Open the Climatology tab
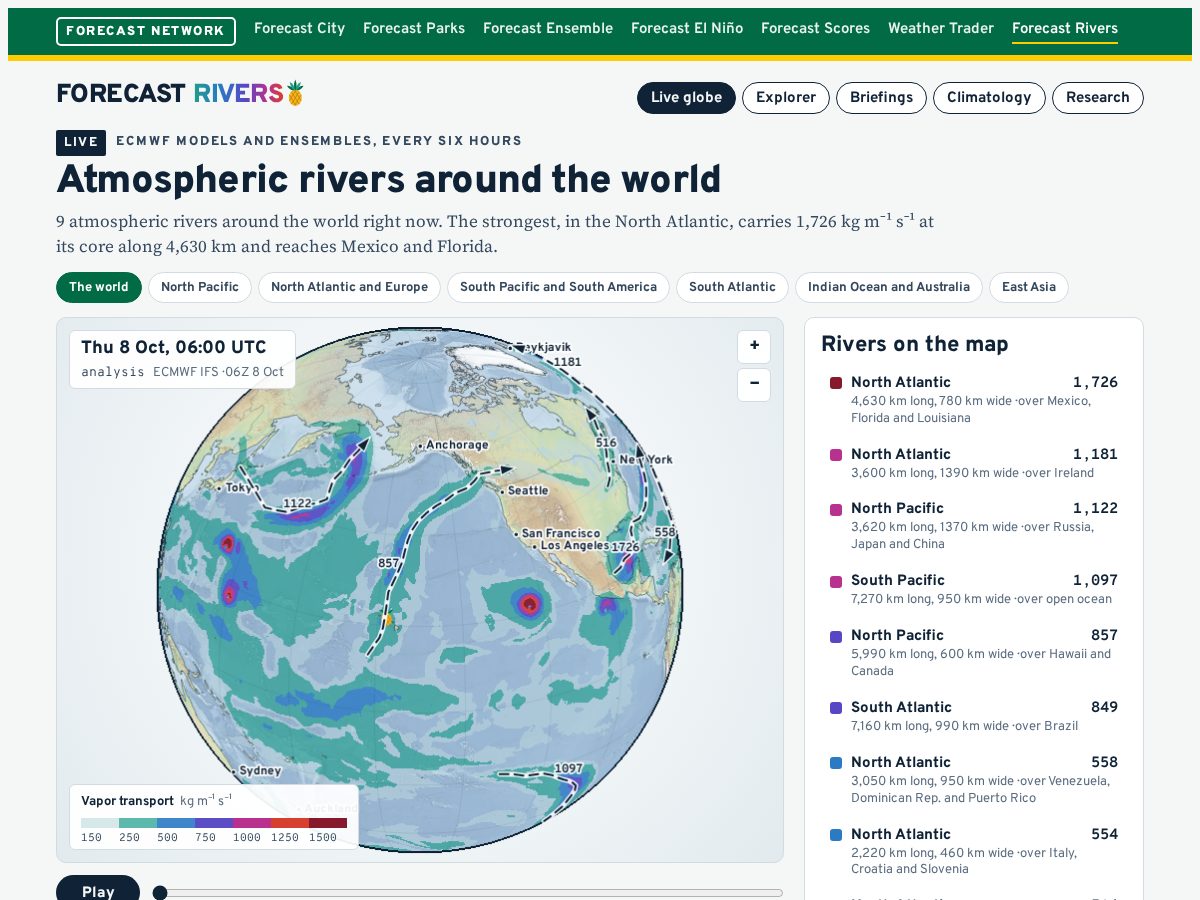 (989, 98)
